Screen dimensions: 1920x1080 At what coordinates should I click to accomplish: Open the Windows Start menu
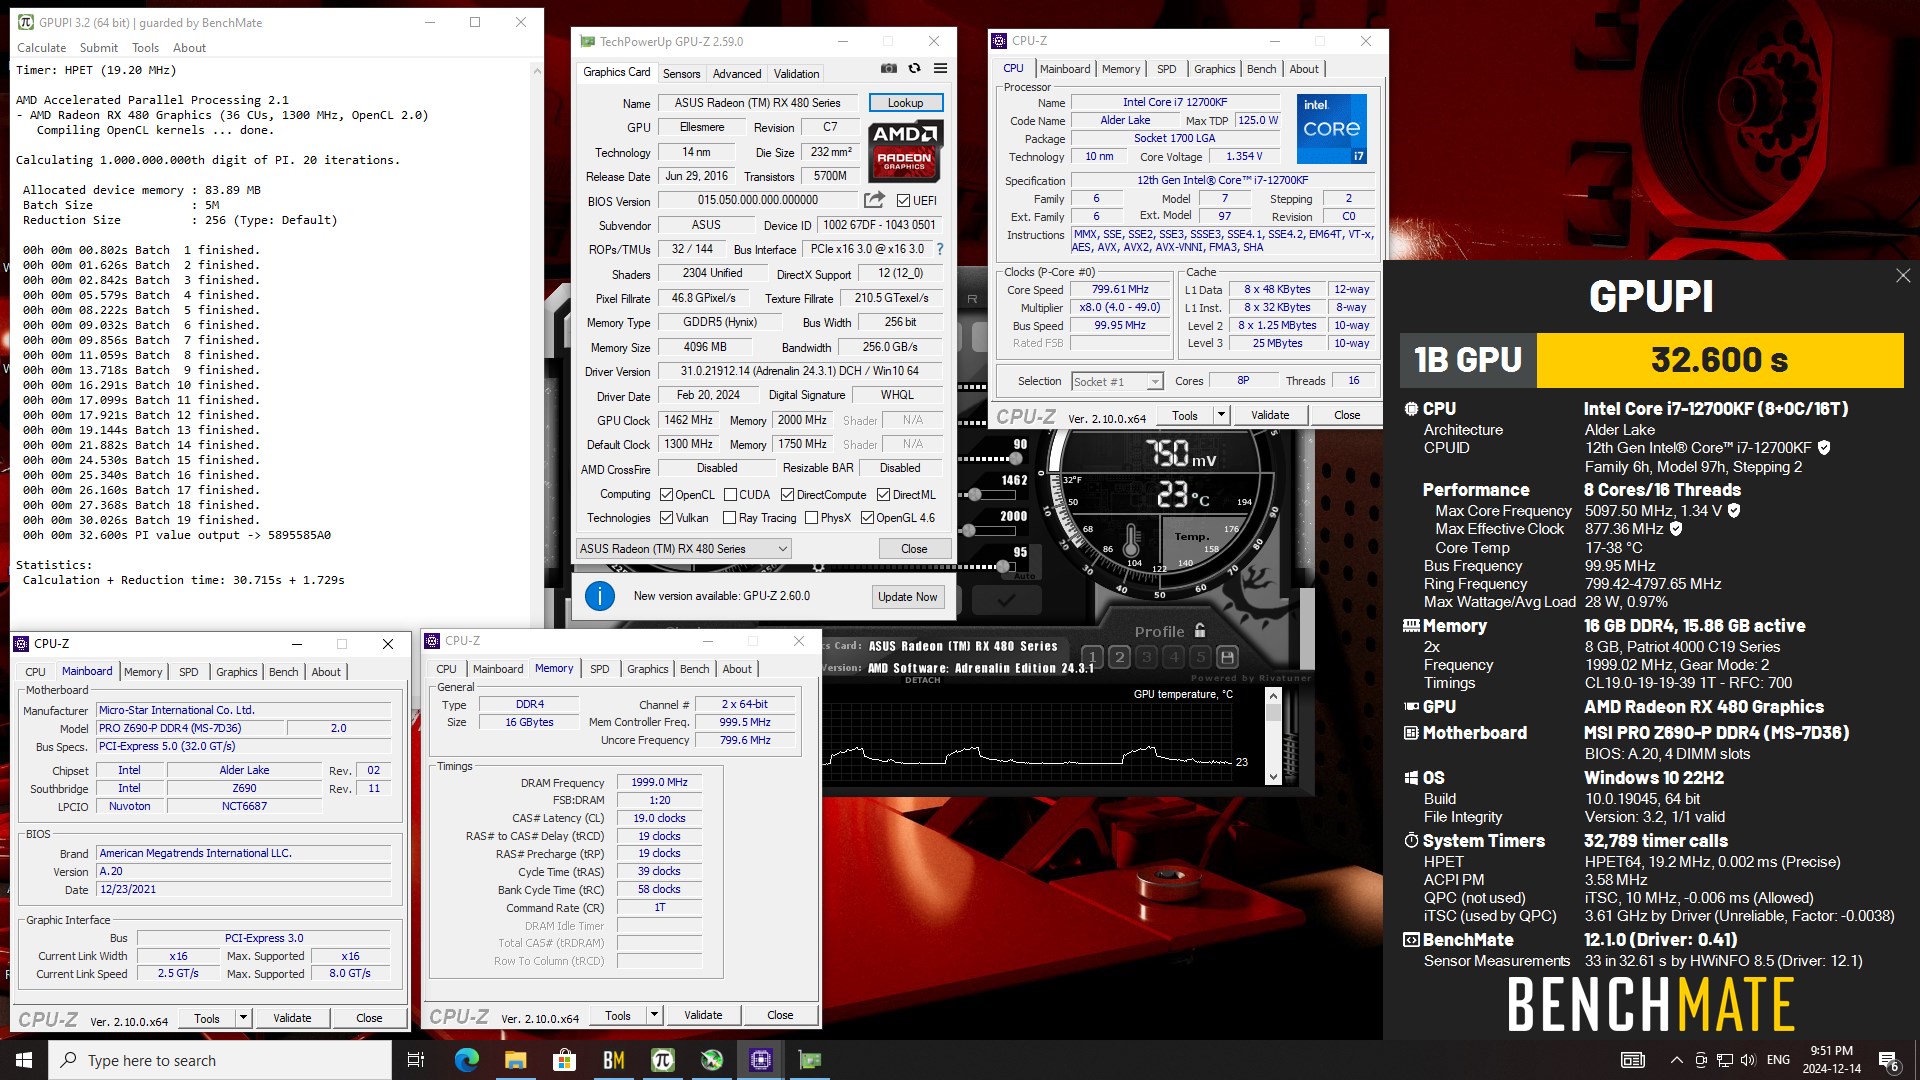24,1060
